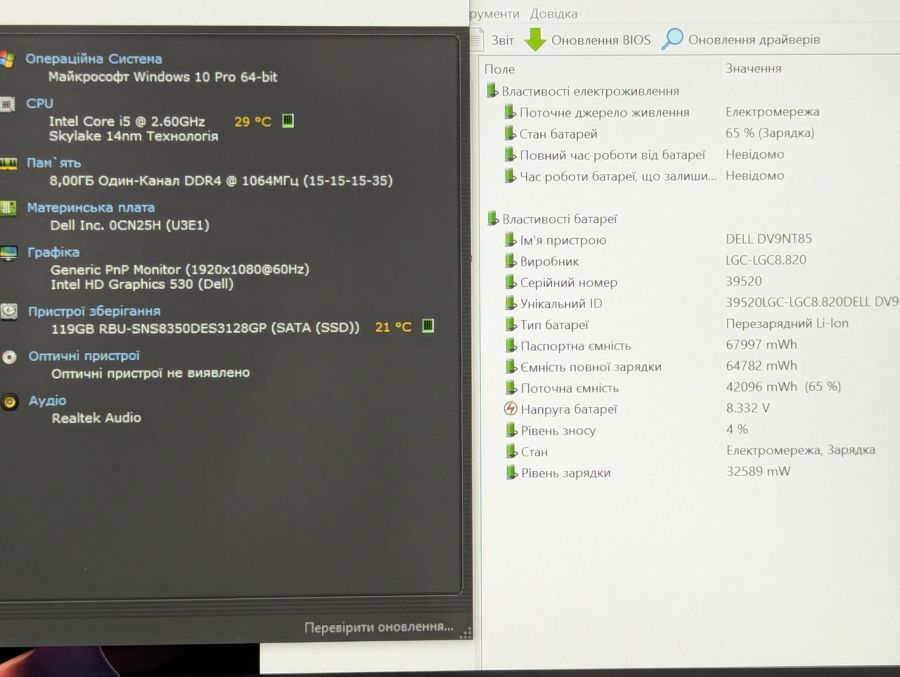The image size is (900, 677).
Task: Click the Speccy window resize grip
Action: 465,633
